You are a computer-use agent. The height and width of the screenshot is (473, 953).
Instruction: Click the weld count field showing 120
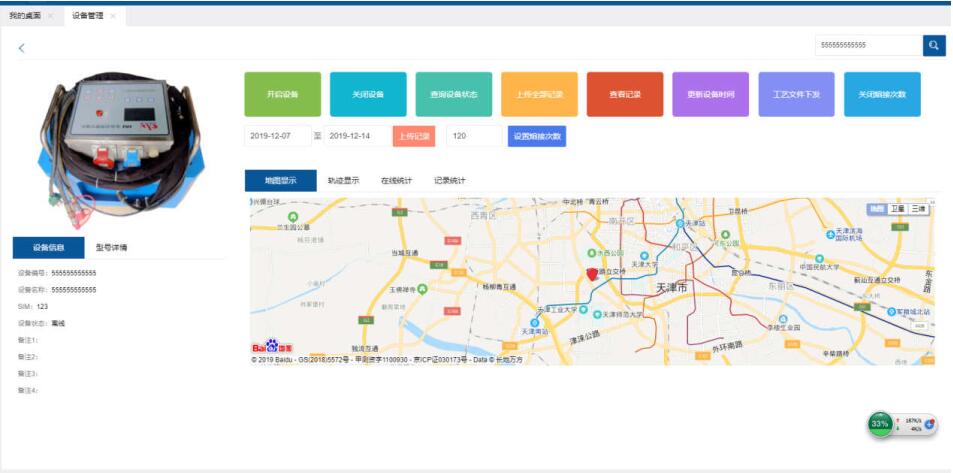[x=473, y=136]
